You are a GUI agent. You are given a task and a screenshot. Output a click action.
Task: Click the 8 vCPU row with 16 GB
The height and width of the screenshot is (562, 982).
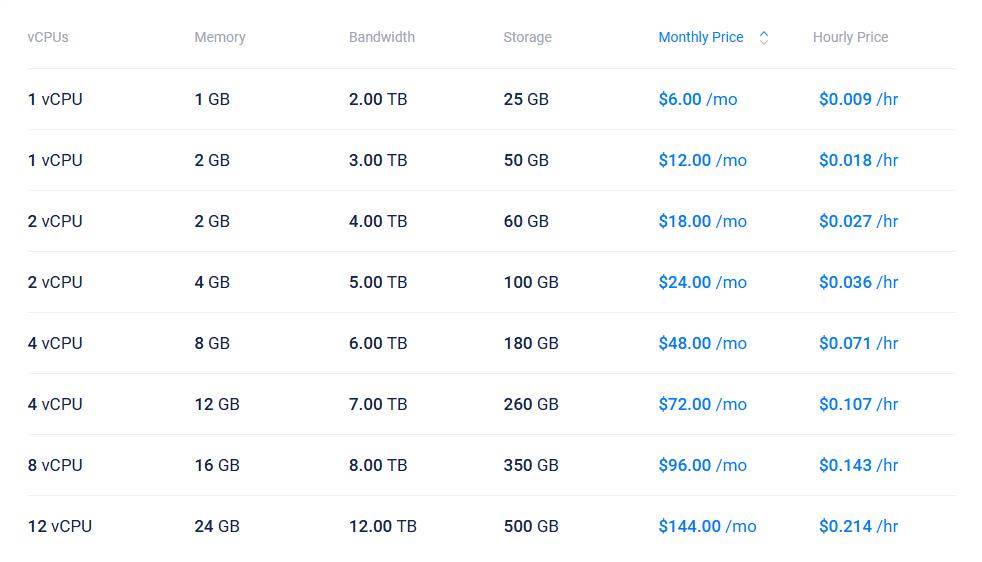[x=55, y=465]
